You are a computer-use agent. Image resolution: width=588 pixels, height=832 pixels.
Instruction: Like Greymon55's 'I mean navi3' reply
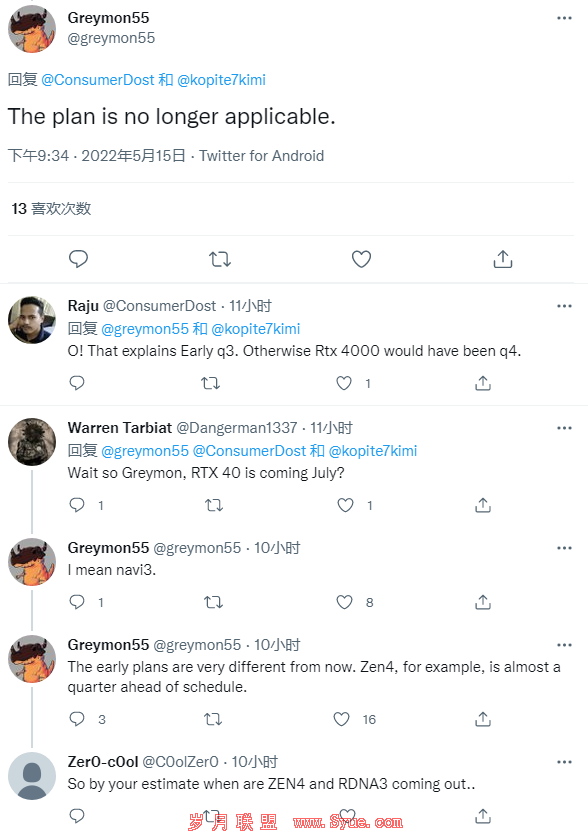(344, 602)
